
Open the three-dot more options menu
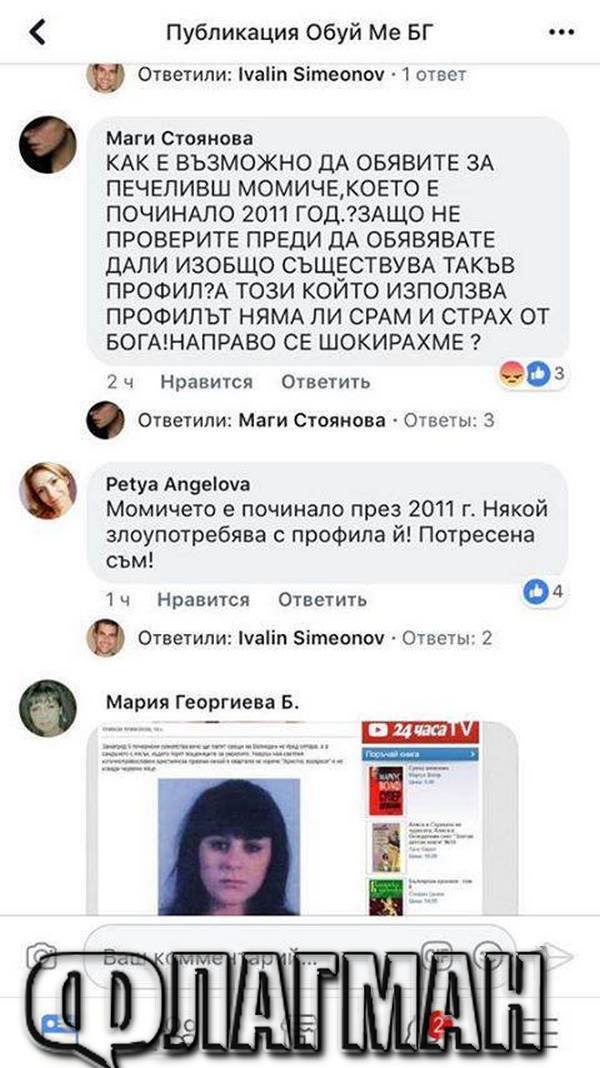pyautogui.click(x=561, y=33)
